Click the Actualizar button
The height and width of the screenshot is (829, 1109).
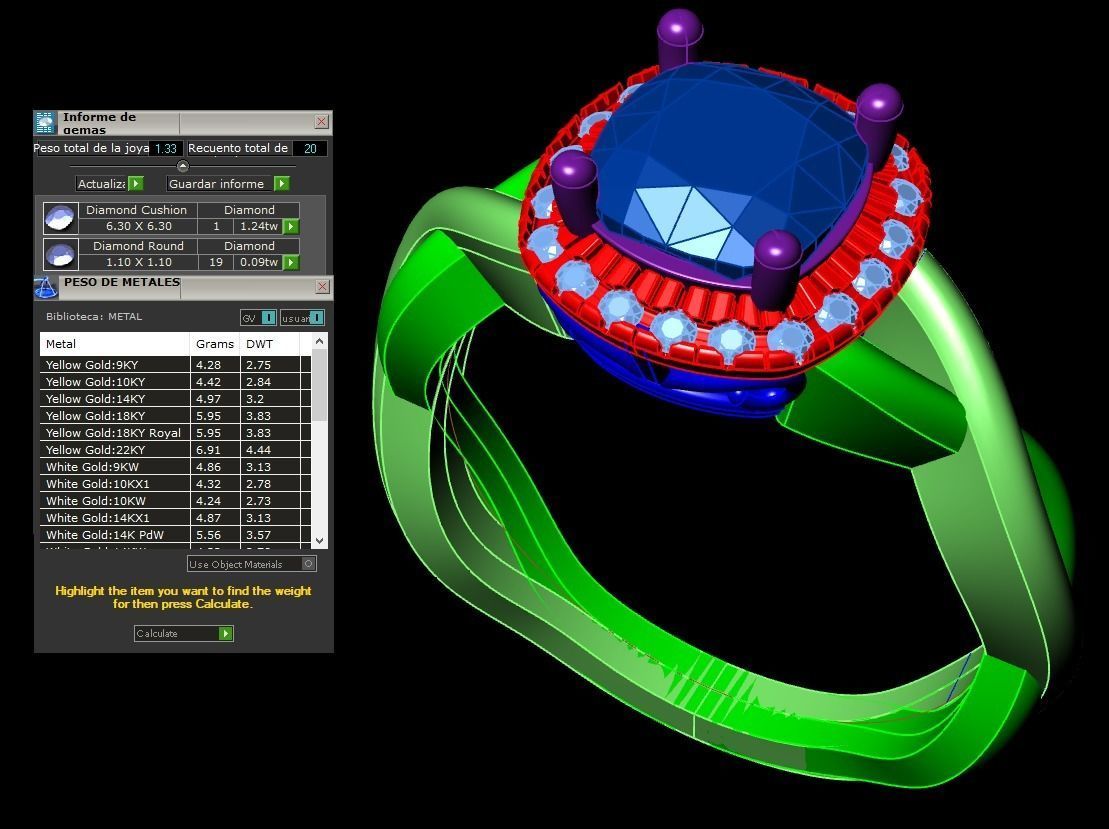pos(110,184)
